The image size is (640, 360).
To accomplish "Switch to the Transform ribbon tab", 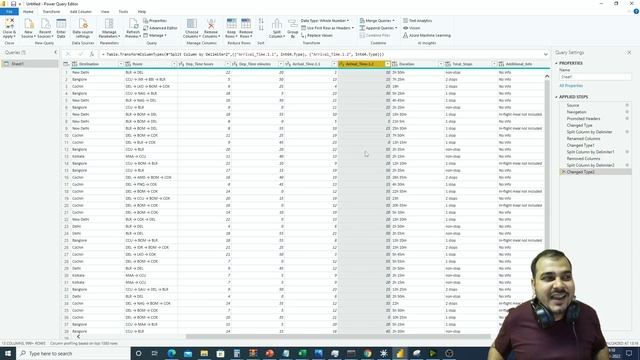I will click(x=51, y=11).
